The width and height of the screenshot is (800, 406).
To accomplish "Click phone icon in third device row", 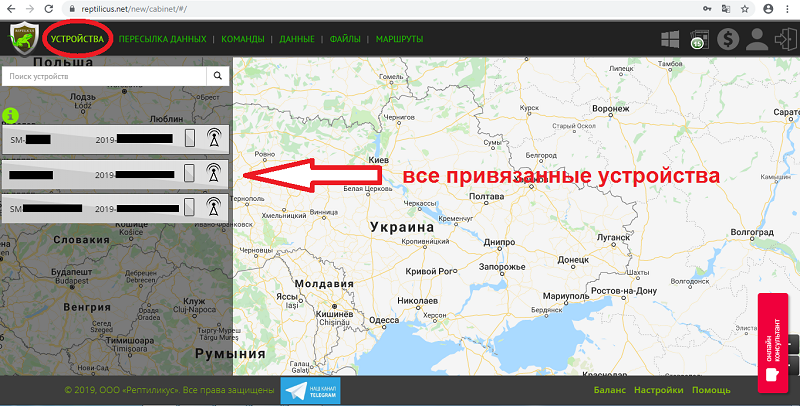I will [189, 207].
